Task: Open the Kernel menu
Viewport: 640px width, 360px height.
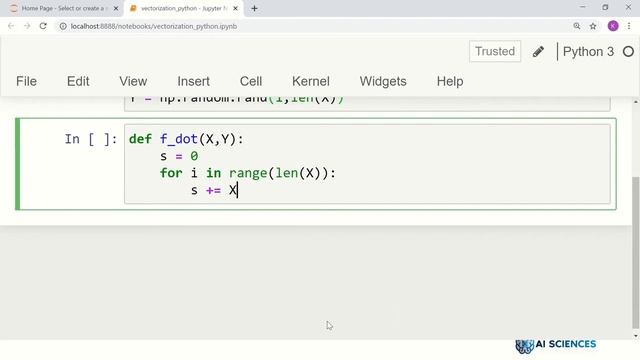Action: point(311,81)
